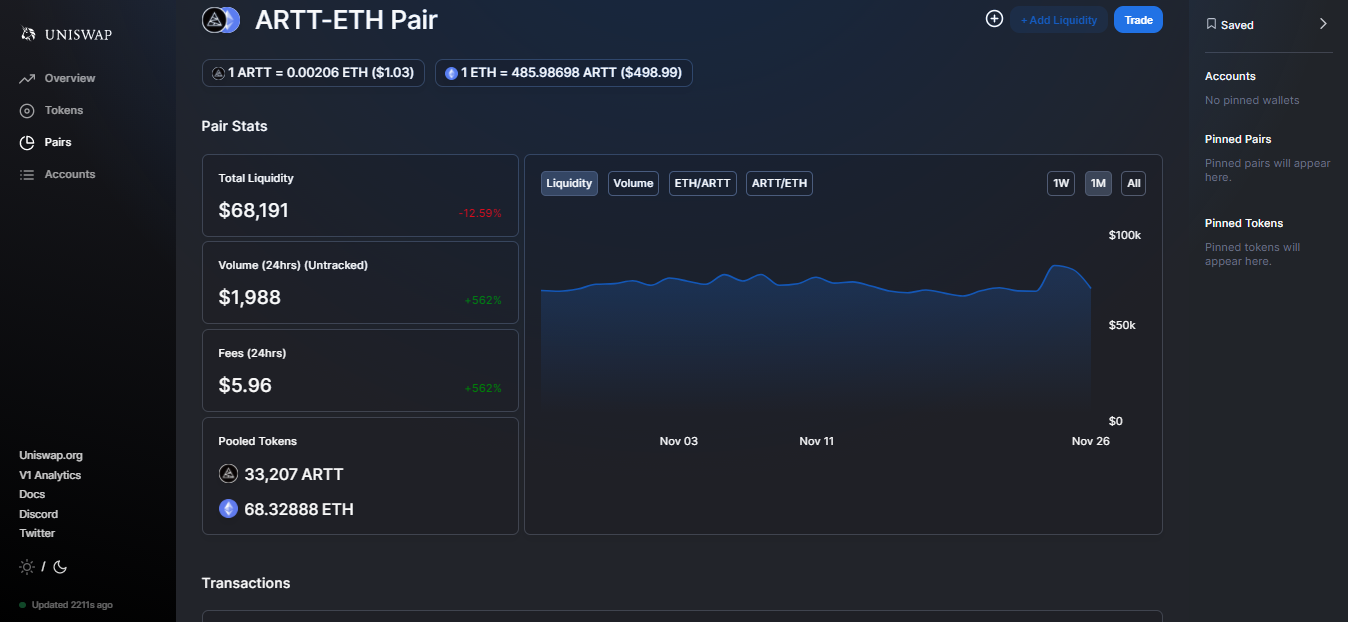The width and height of the screenshot is (1348, 622).
Task: Select the ARTT/ETH rate chart
Action: (x=779, y=183)
